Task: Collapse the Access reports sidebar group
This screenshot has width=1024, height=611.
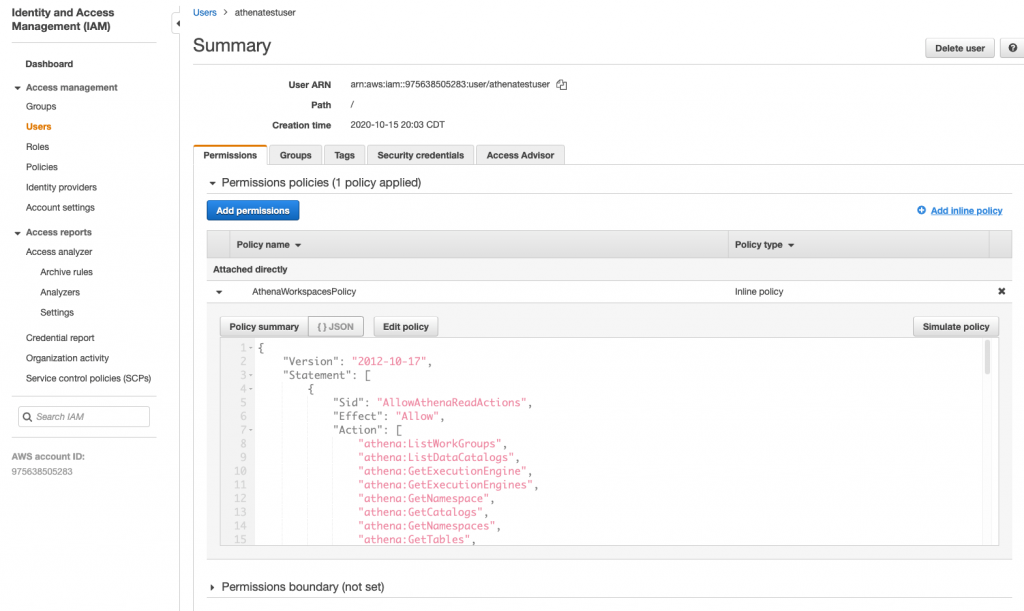Action: click(x=18, y=232)
